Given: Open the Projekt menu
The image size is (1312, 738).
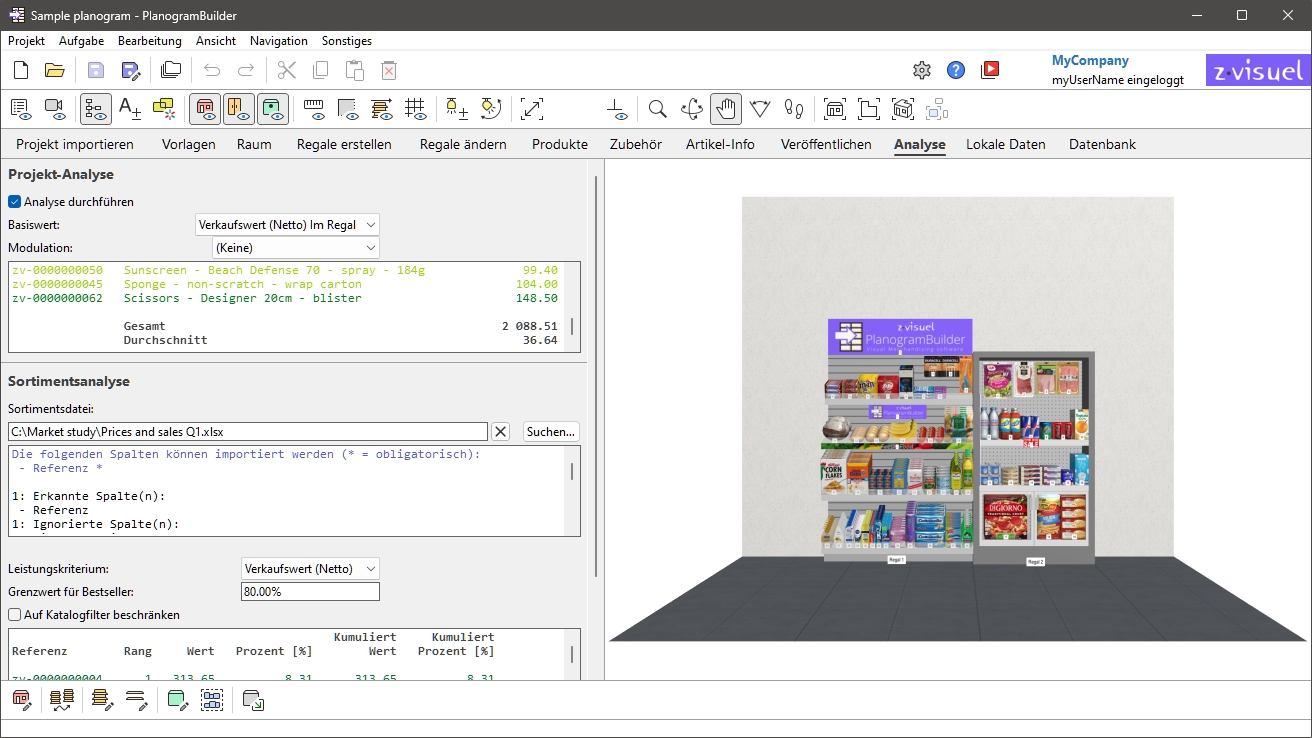Looking at the screenshot, I should [x=26, y=41].
